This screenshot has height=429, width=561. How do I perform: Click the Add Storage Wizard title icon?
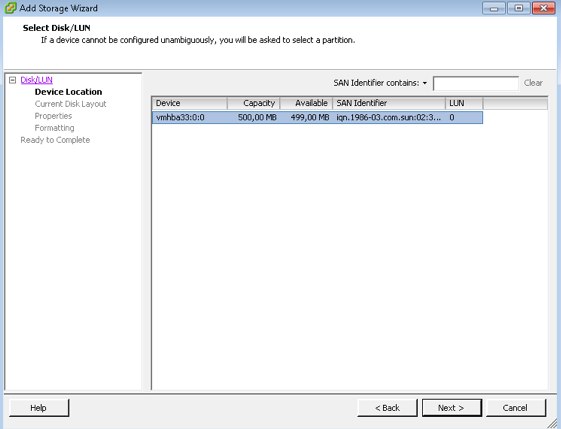[10, 8]
